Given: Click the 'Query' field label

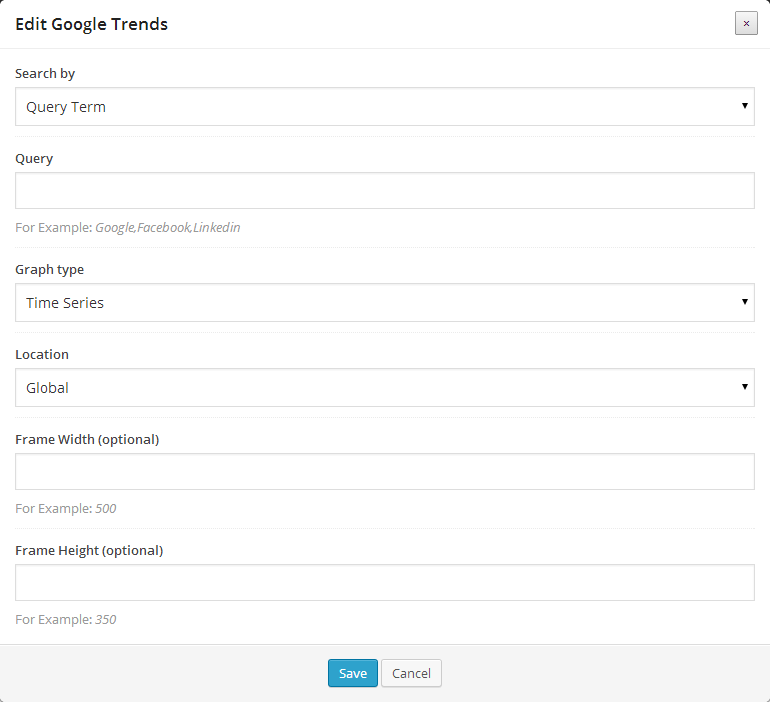Looking at the screenshot, I should (x=34, y=159).
